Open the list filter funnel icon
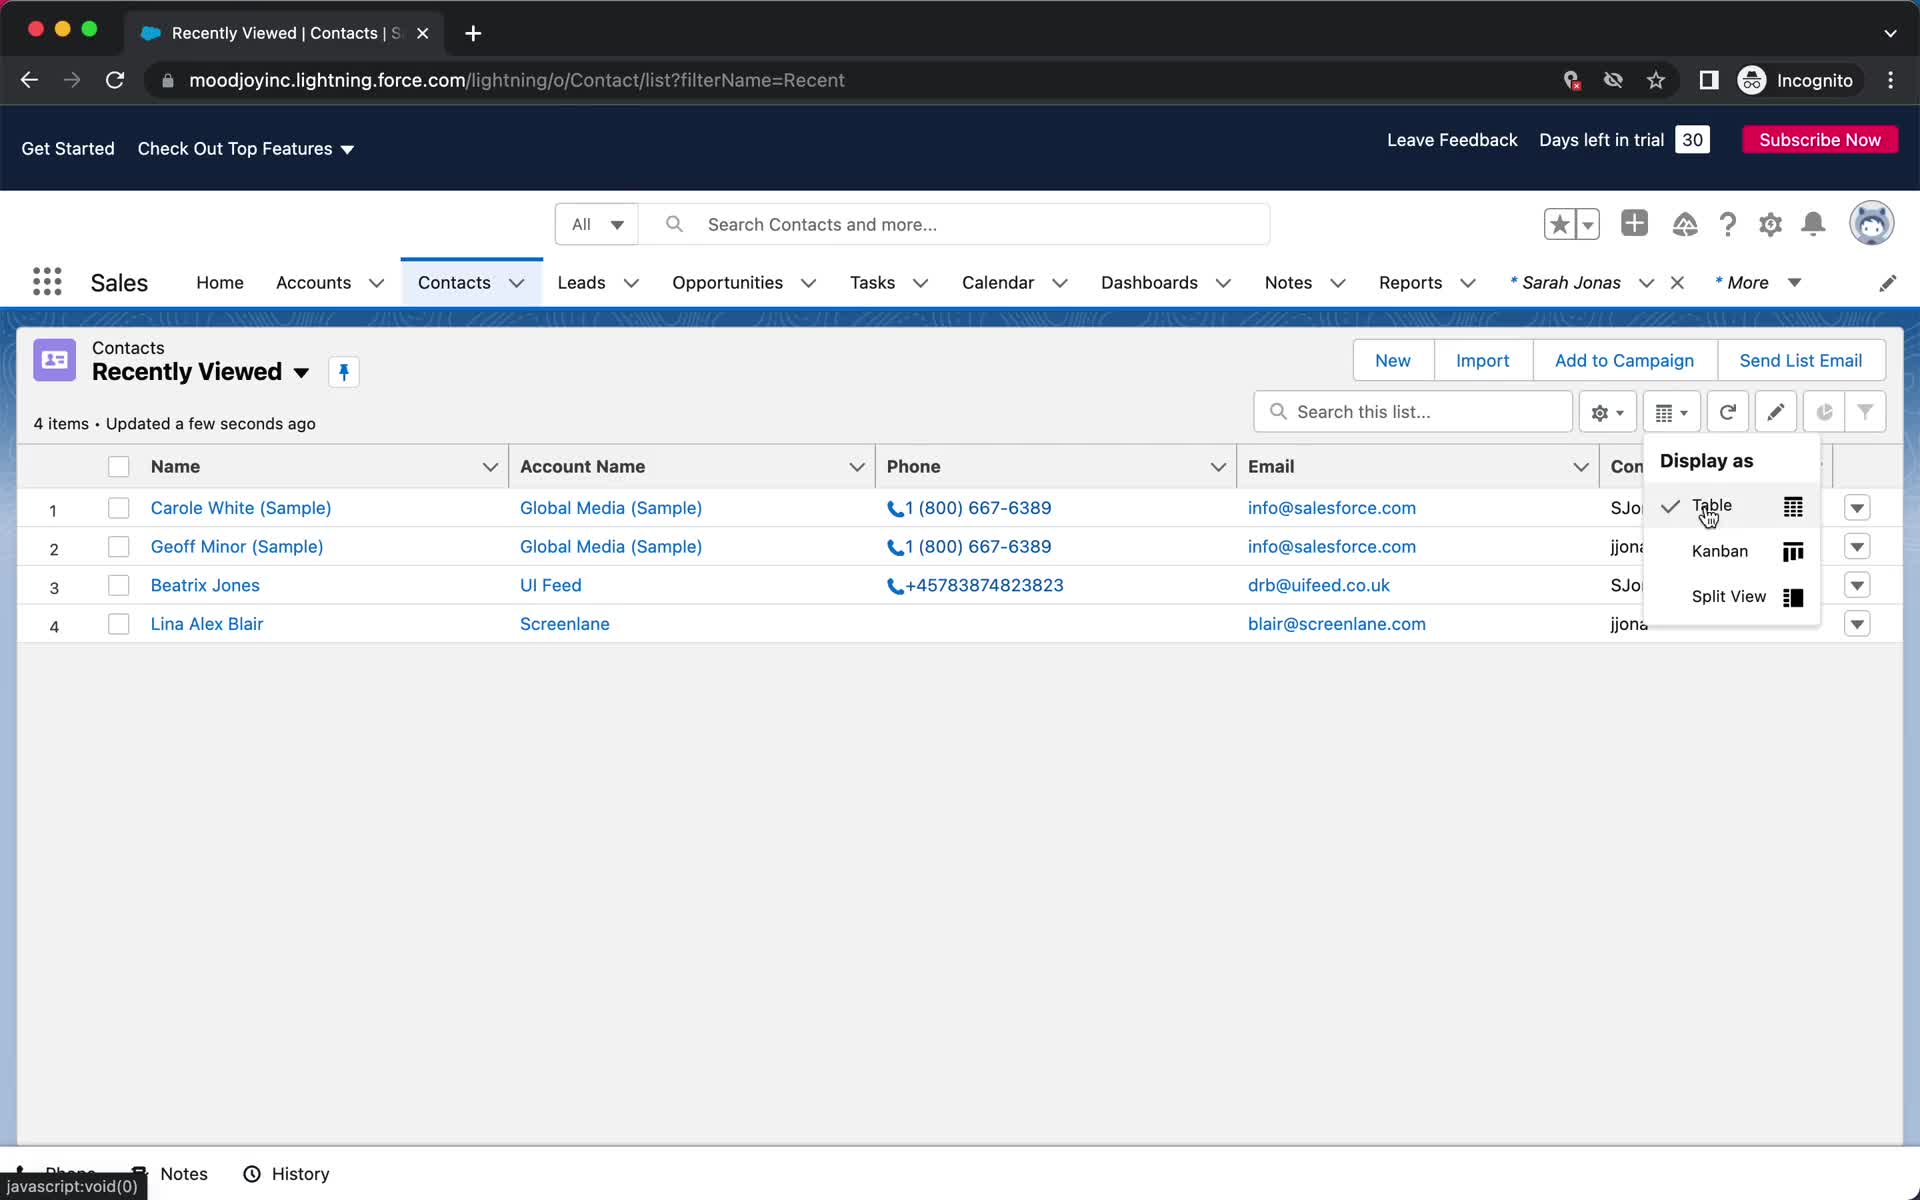Image resolution: width=1920 pixels, height=1200 pixels. tap(1865, 412)
